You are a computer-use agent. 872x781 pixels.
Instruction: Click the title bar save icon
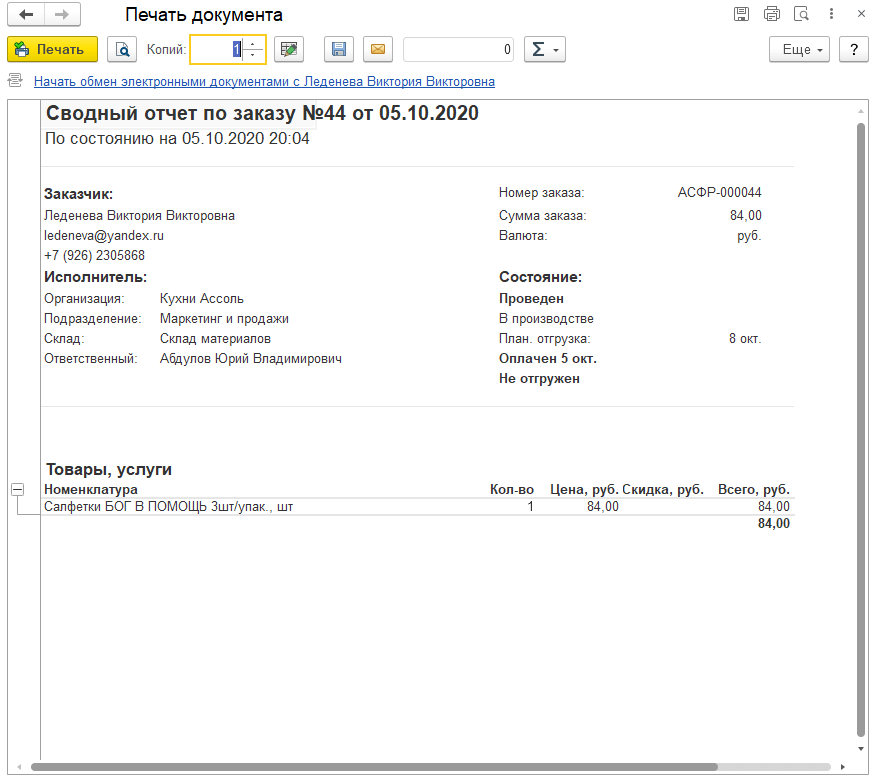click(x=741, y=14)
